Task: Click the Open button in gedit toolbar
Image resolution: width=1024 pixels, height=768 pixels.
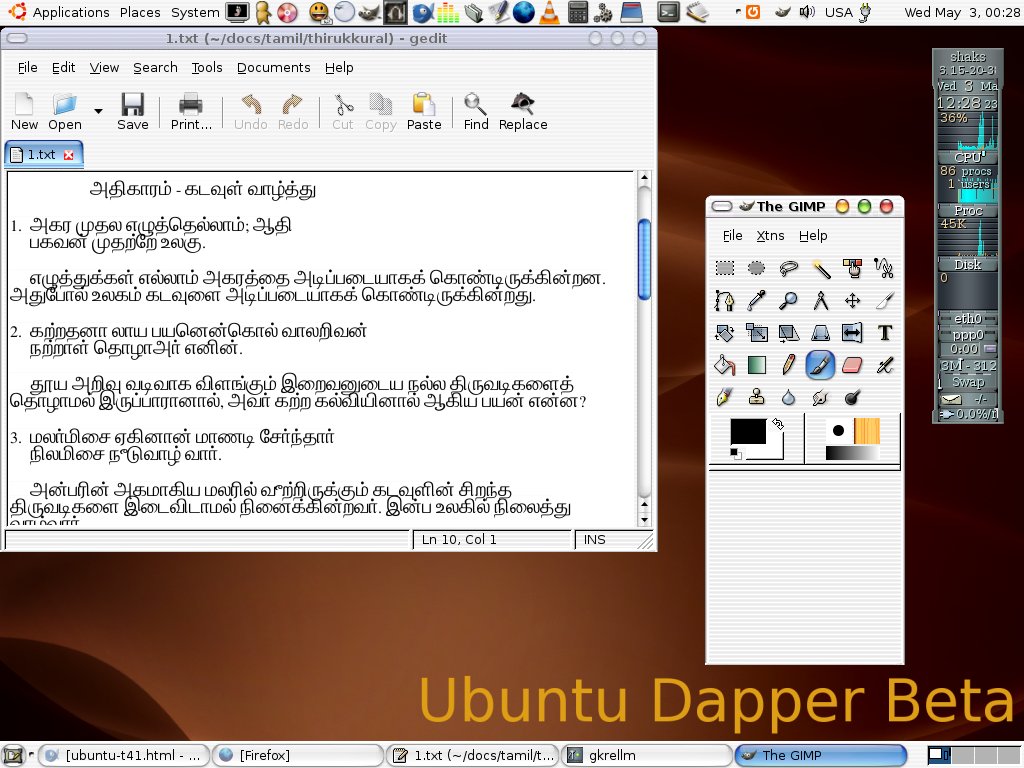Action: 65,112
